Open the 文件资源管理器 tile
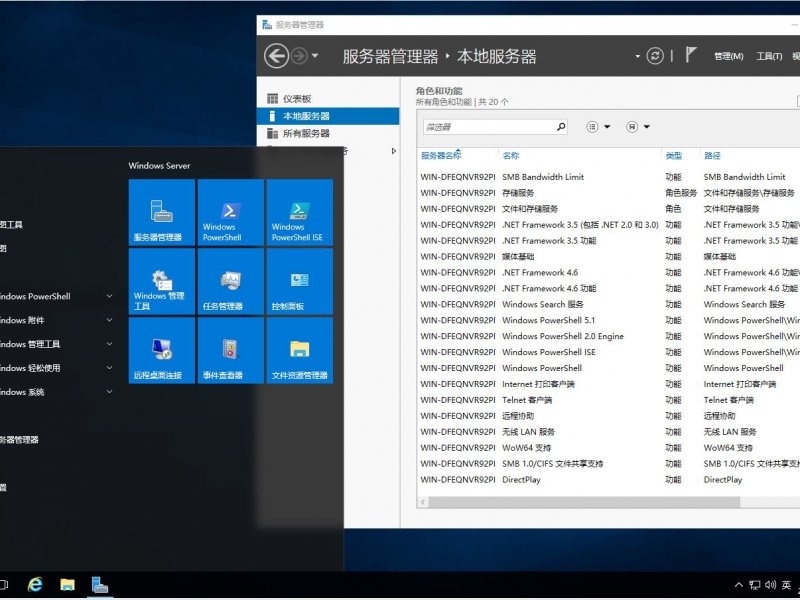 (299, 350)
